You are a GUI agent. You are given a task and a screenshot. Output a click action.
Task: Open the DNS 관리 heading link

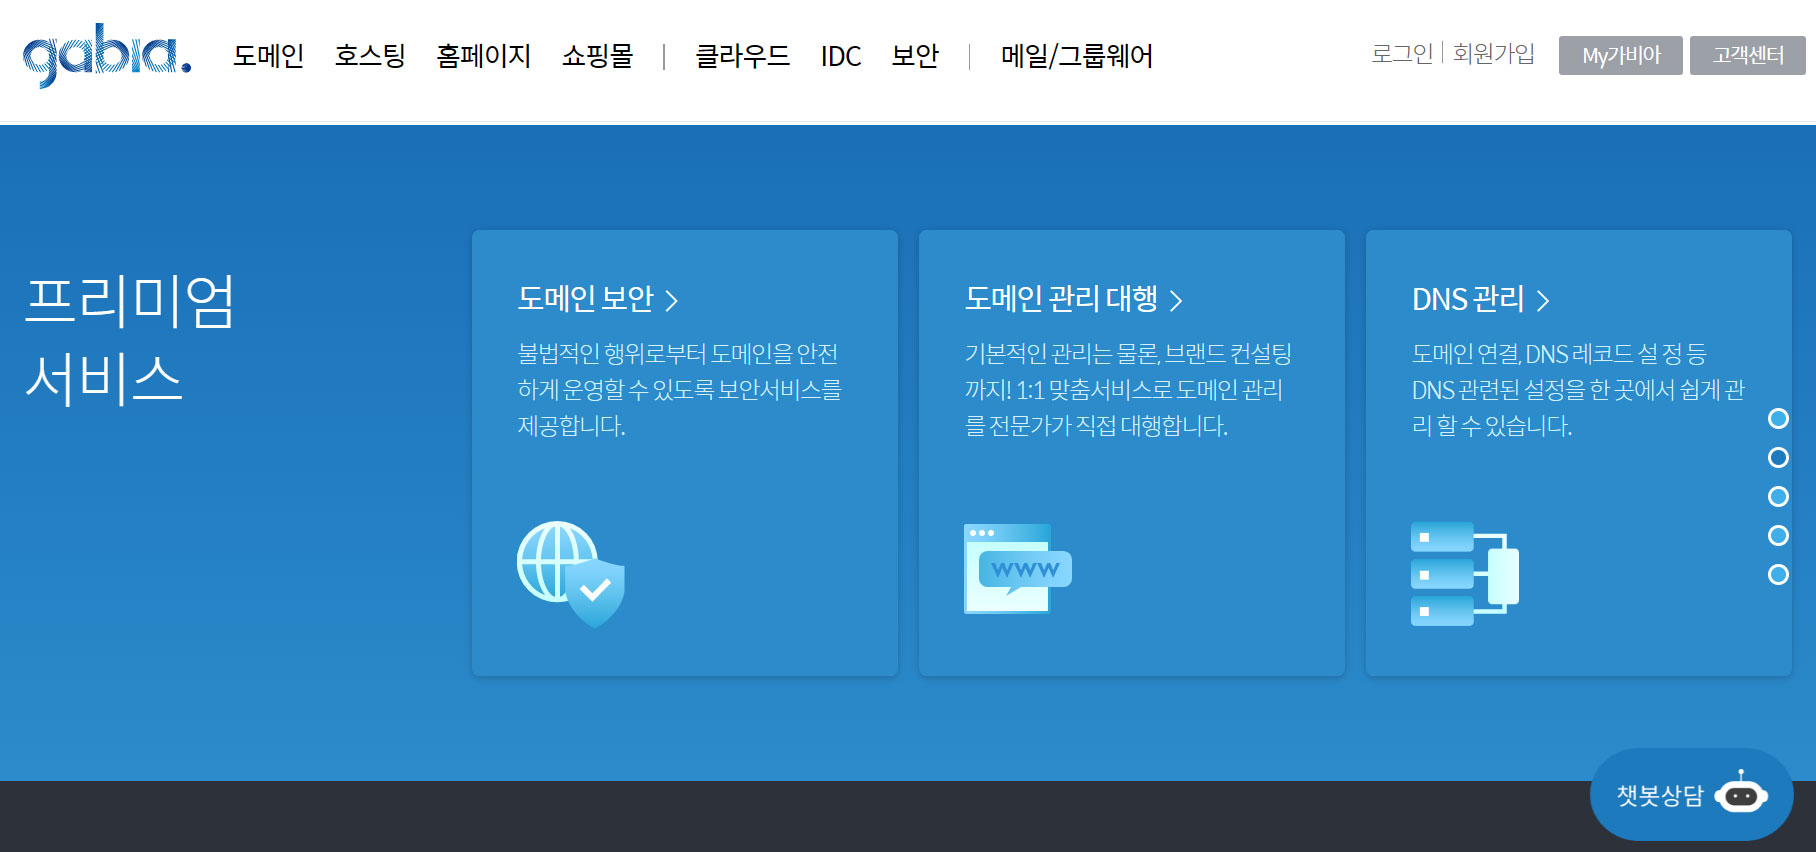click(x=1468, y=298)
